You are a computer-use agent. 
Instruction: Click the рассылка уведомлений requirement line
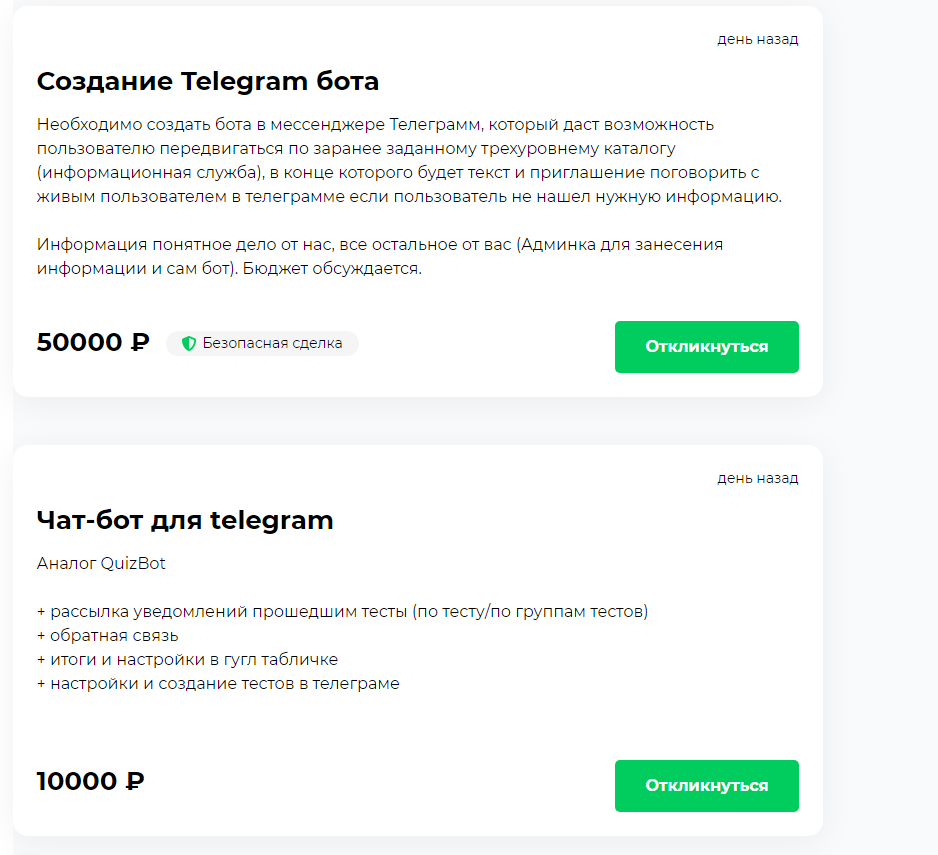[342, 612]
